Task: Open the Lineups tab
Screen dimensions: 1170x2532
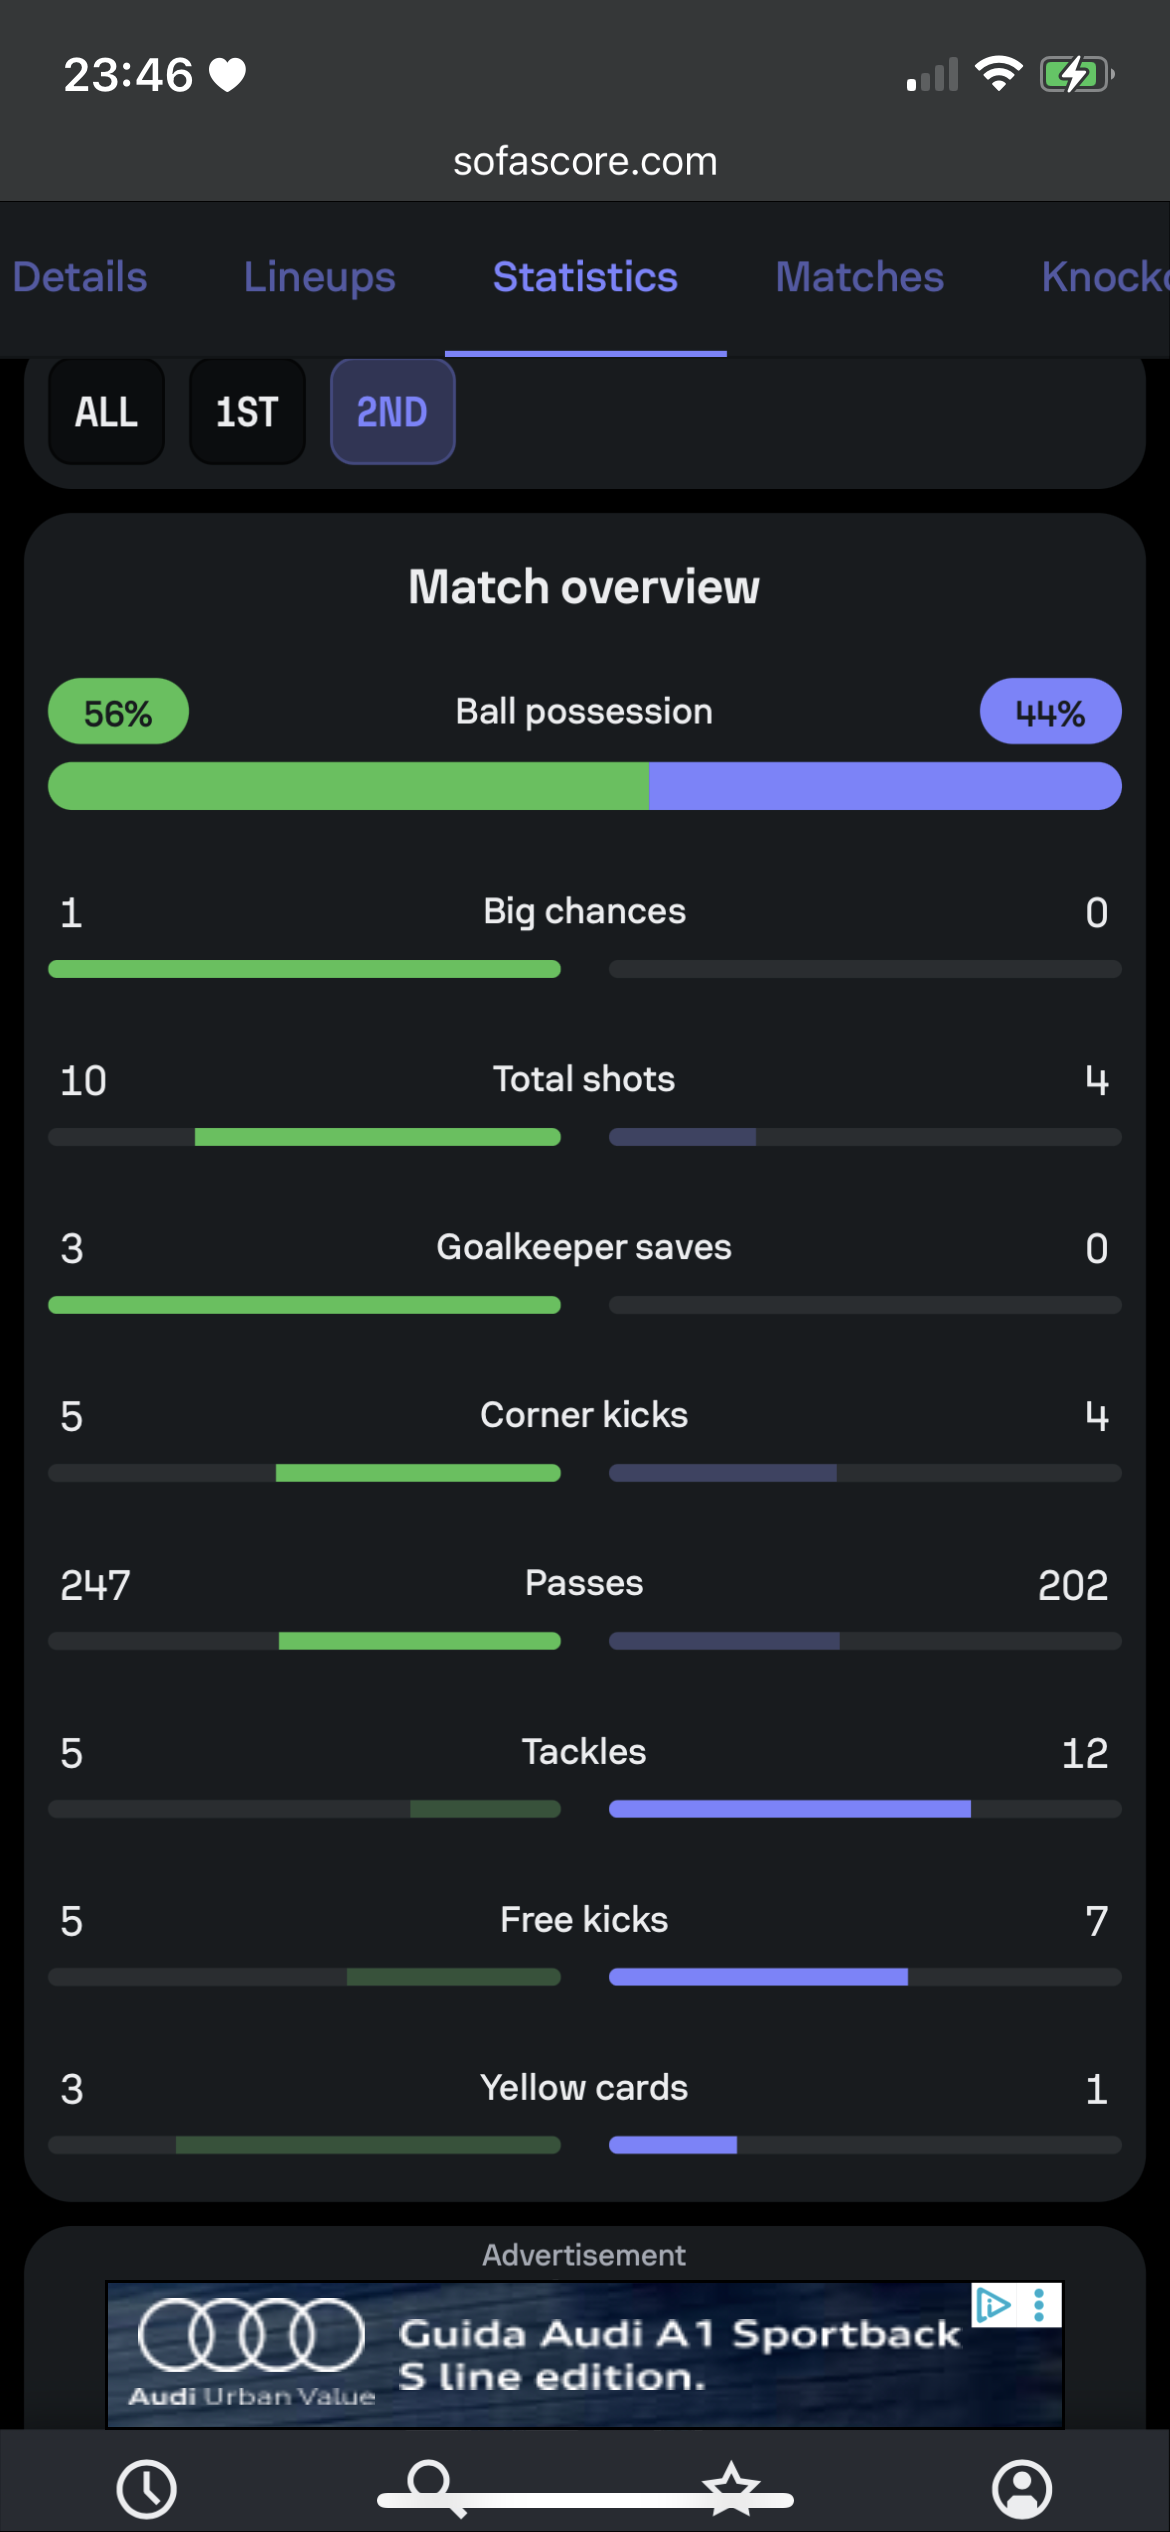Action: click(319, 277)
